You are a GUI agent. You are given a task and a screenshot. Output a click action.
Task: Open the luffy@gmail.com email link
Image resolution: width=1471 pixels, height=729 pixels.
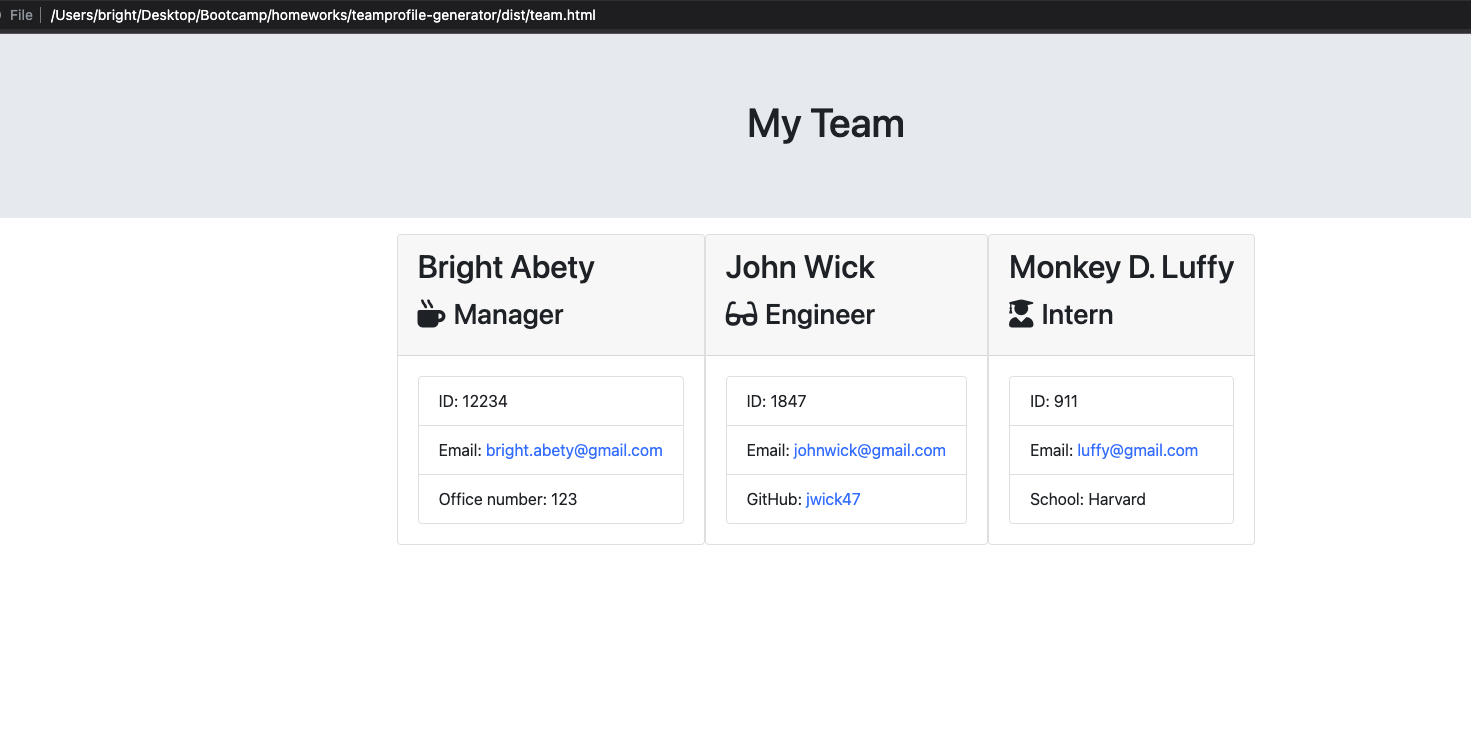[1137, 450]
